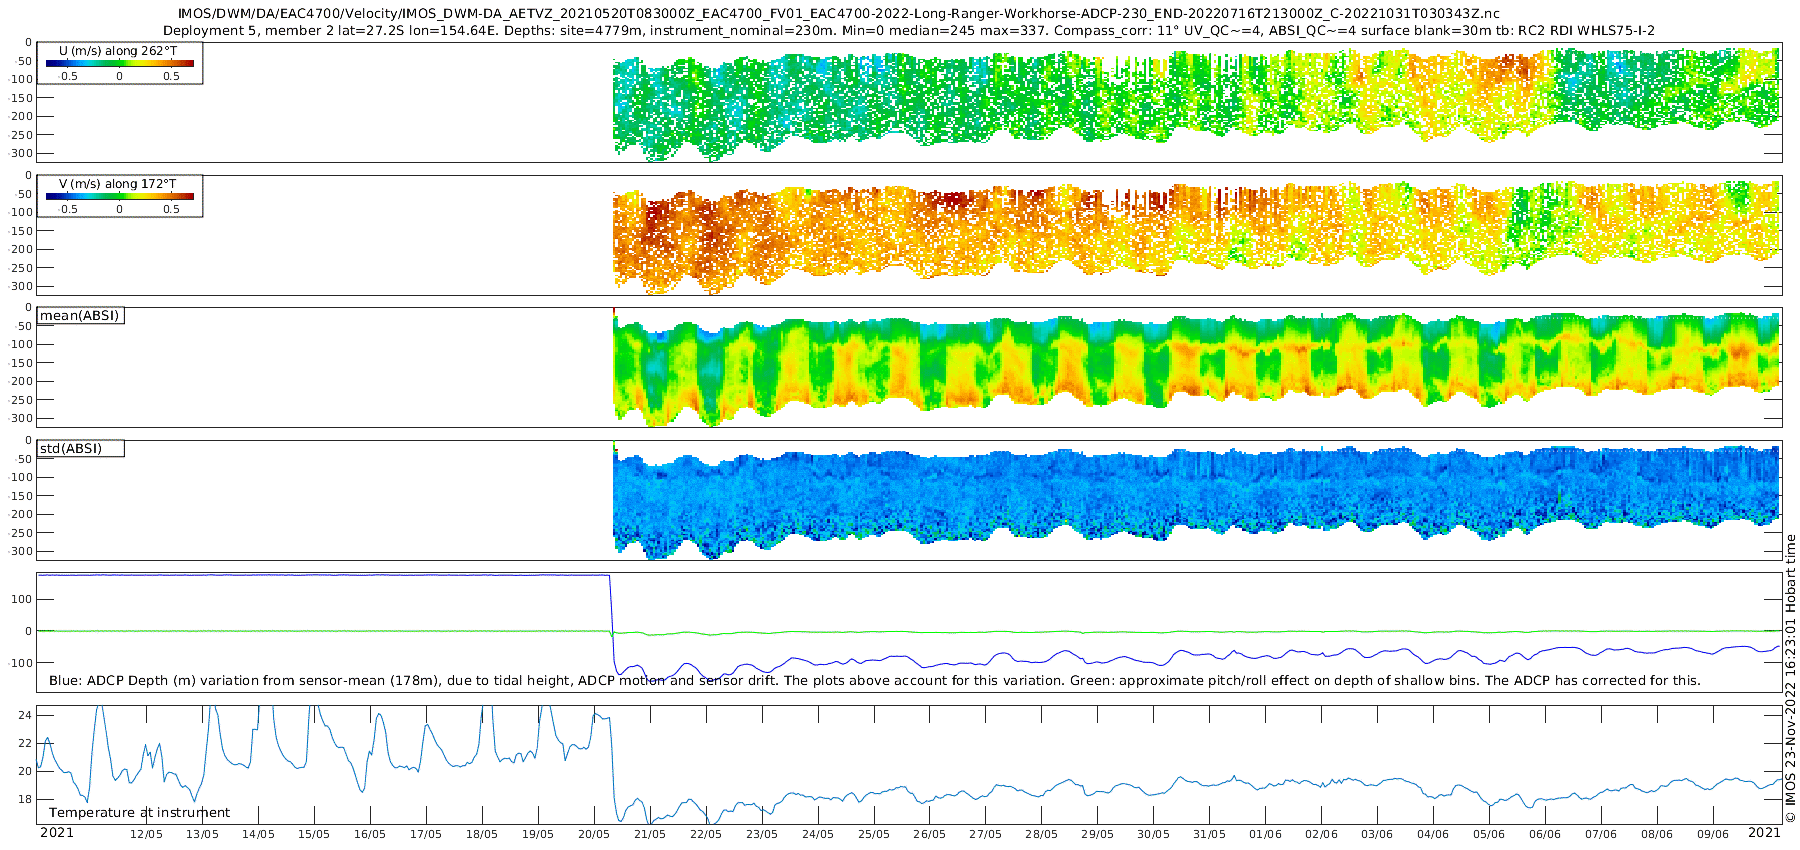Click the 01/06 date tick label
1800x850 pixels.
coord(1266,834)
